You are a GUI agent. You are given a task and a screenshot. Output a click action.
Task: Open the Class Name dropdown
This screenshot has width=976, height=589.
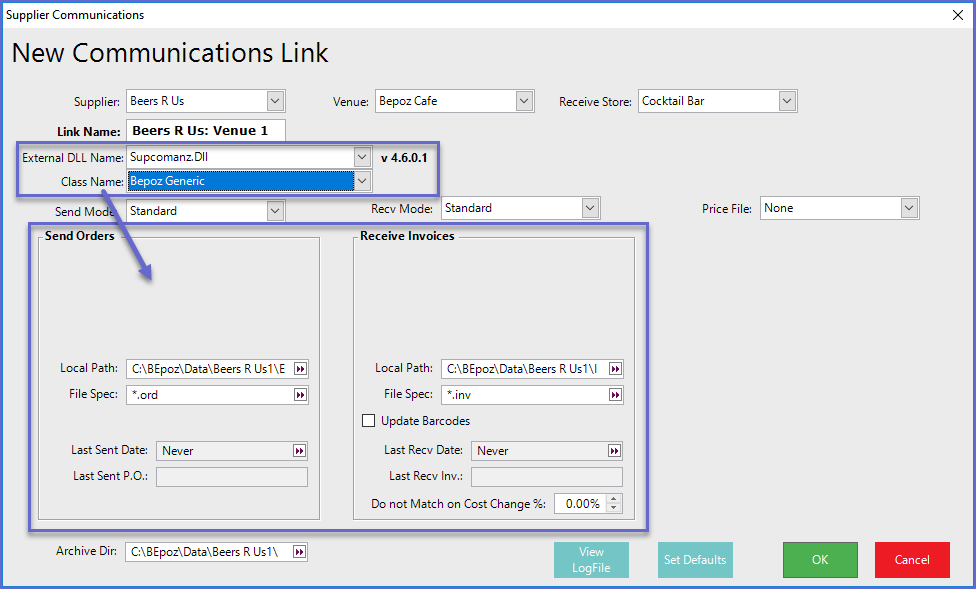pyautogui.click(x=362, y=181)
